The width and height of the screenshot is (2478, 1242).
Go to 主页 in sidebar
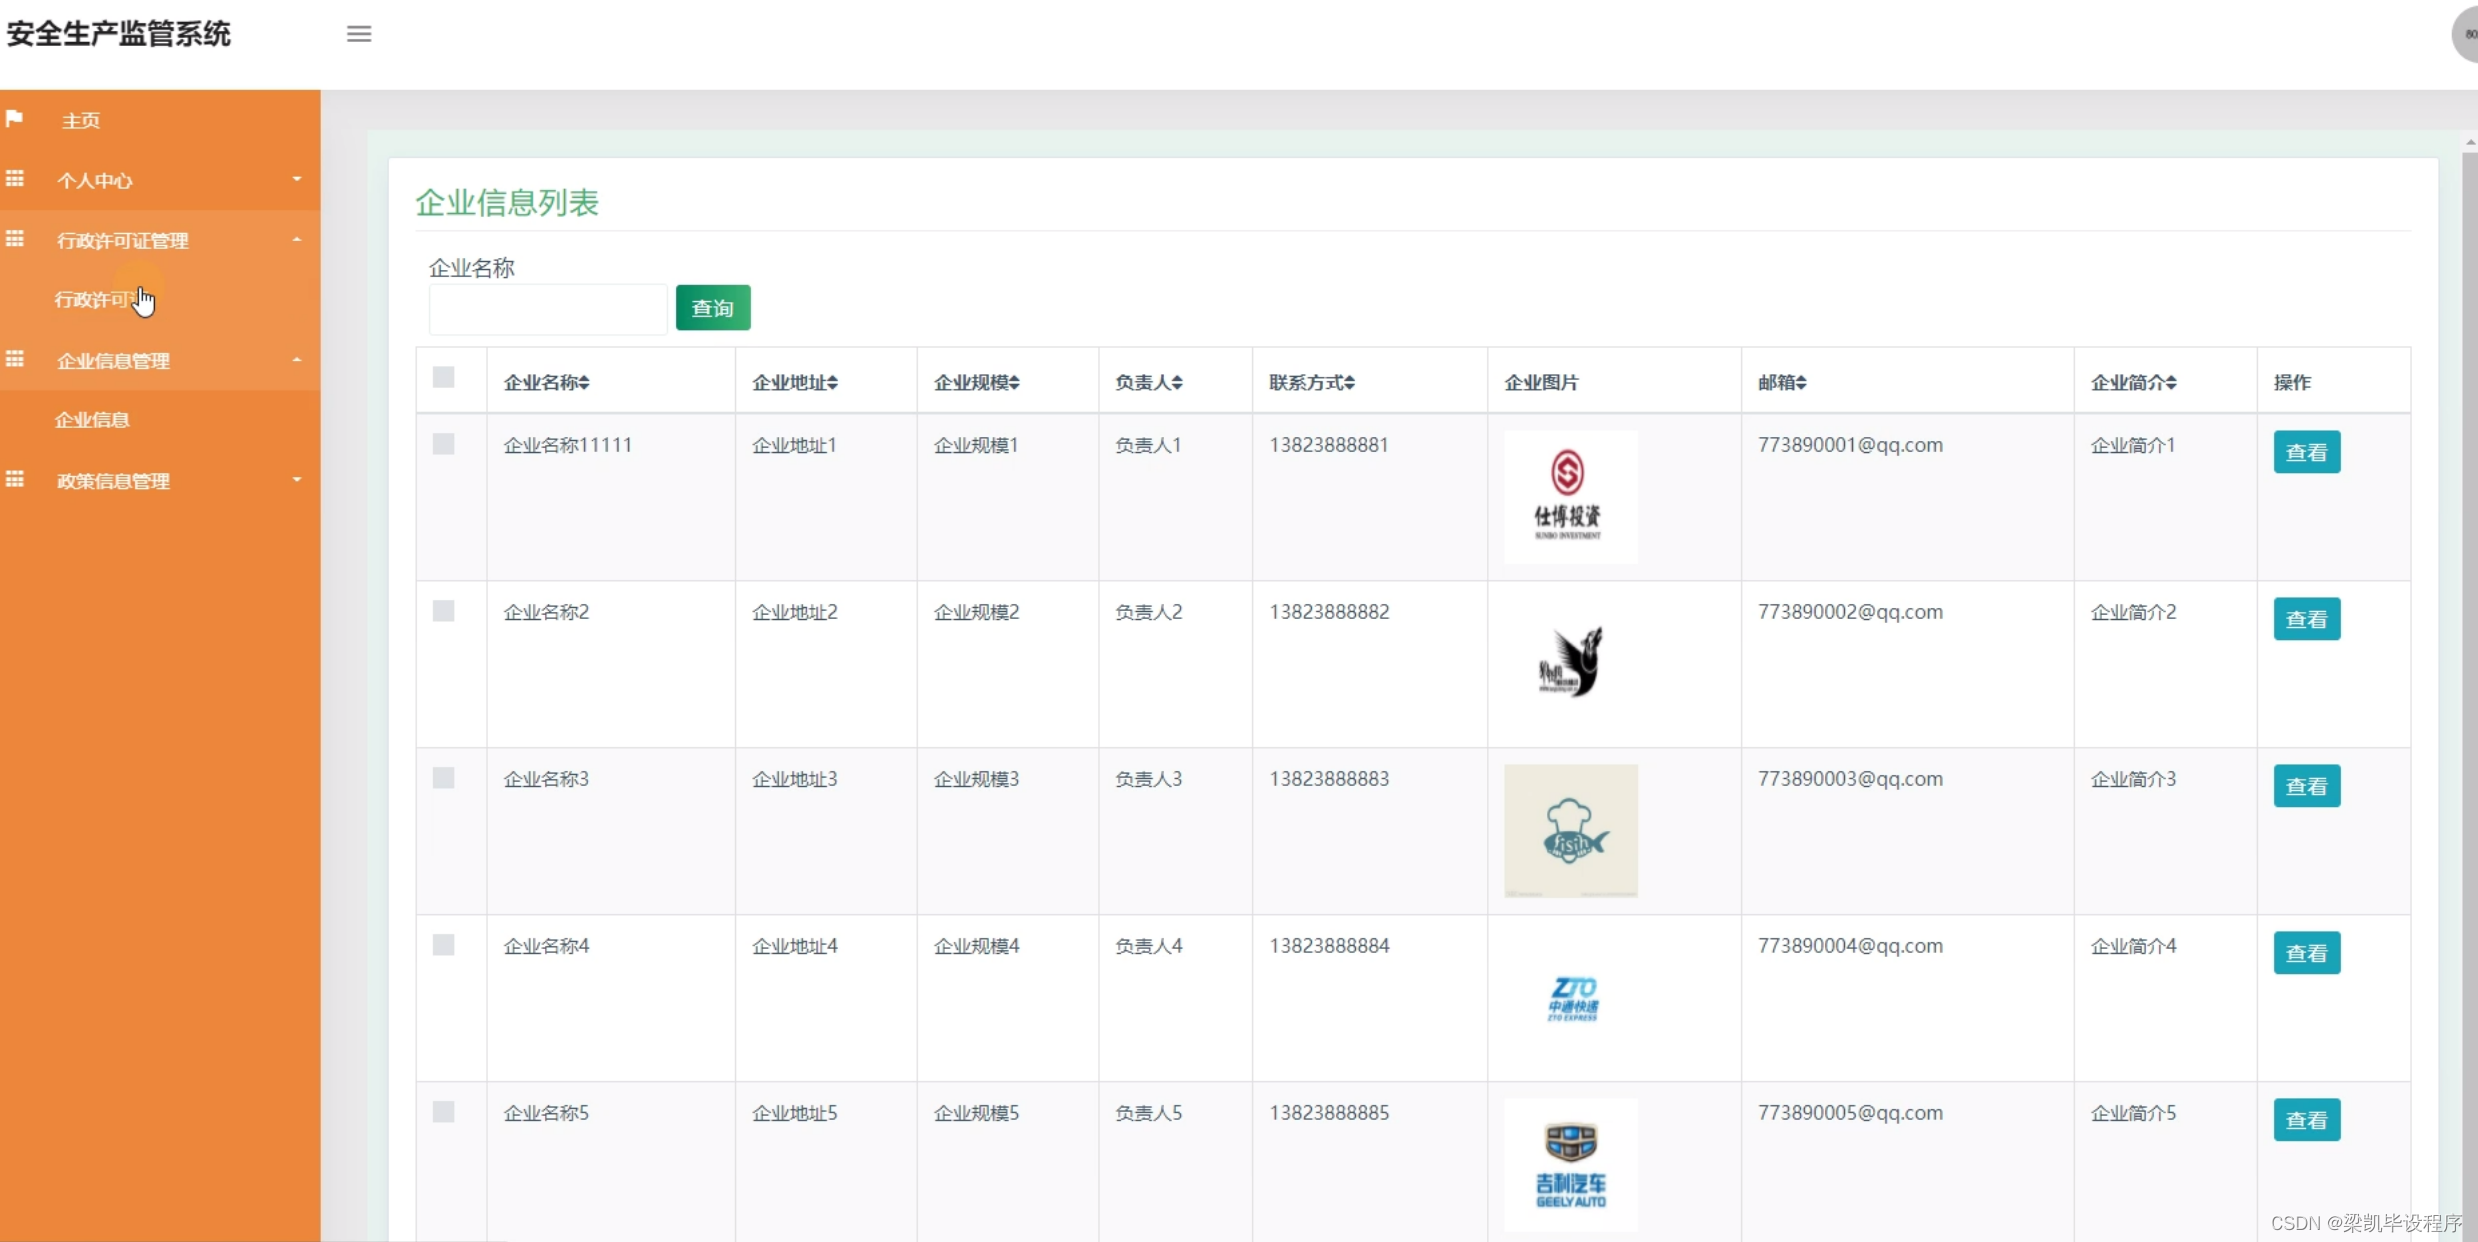tap(81, 121)
